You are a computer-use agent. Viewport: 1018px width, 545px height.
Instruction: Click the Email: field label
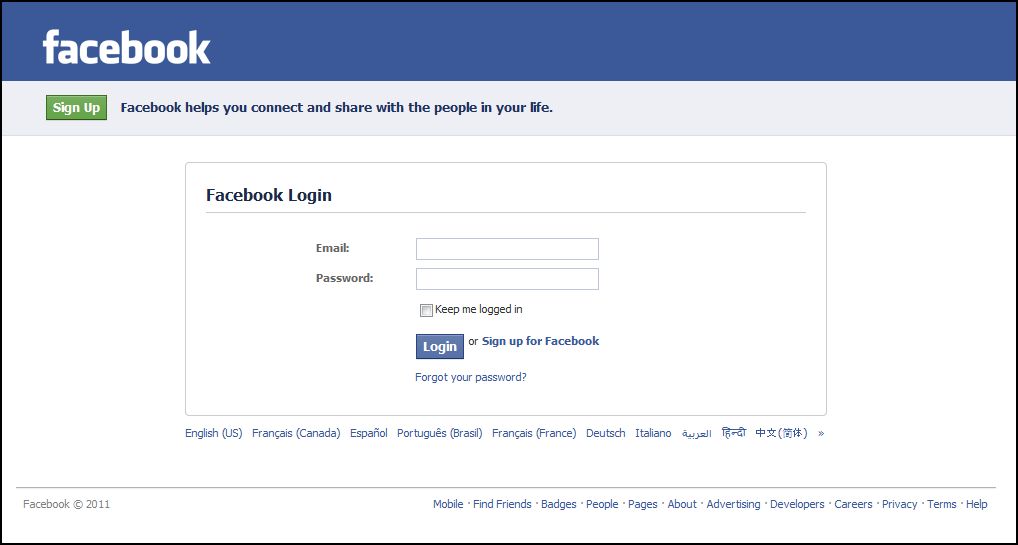click(332, 247)
